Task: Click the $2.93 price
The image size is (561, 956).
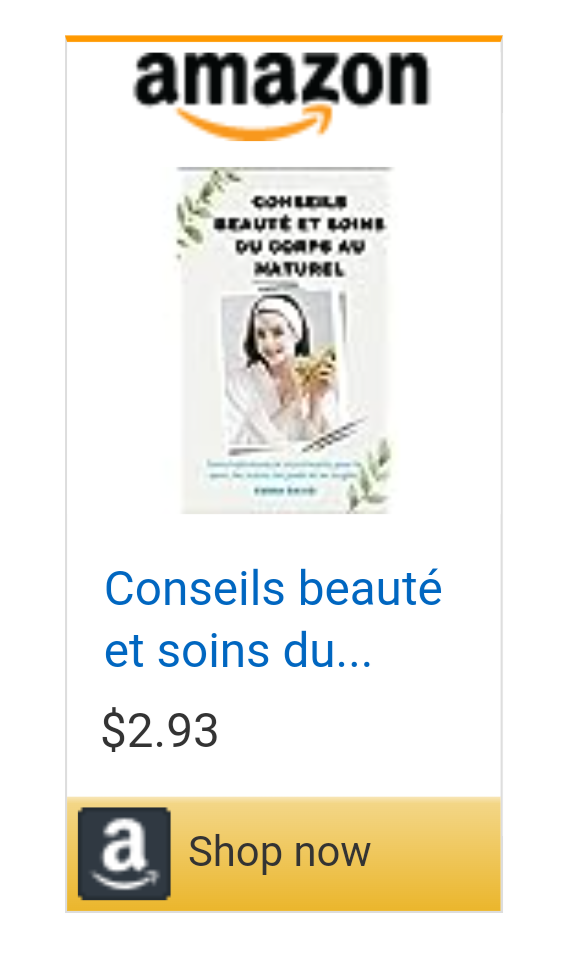Action: point(160,730)
